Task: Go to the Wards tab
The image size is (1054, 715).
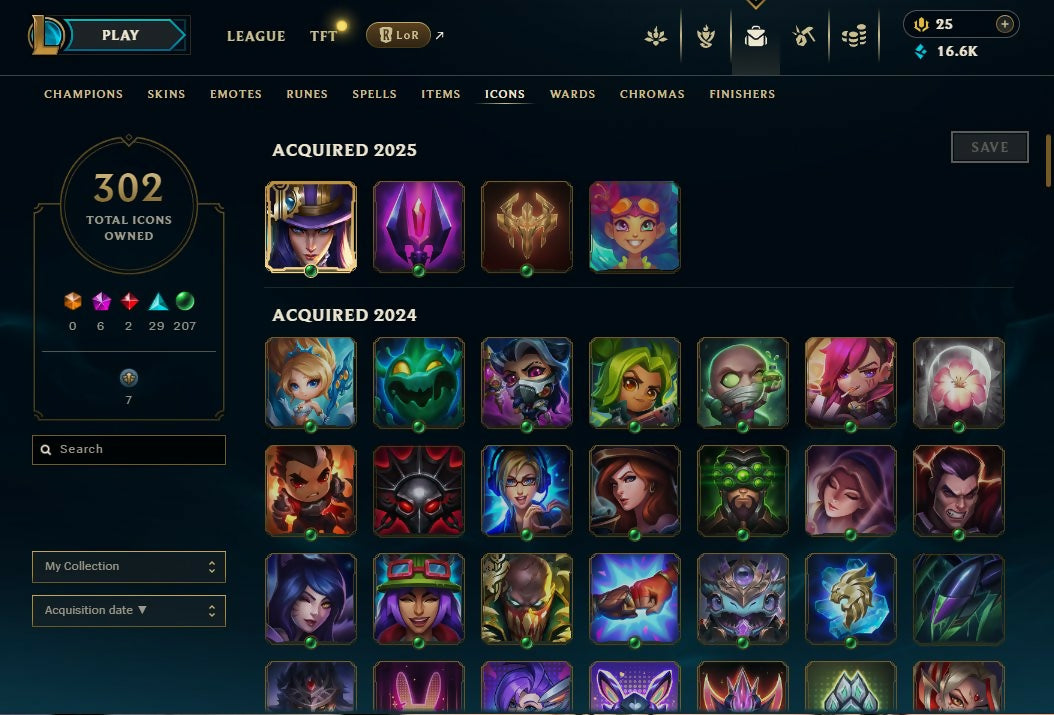Action: coord(572,94)
